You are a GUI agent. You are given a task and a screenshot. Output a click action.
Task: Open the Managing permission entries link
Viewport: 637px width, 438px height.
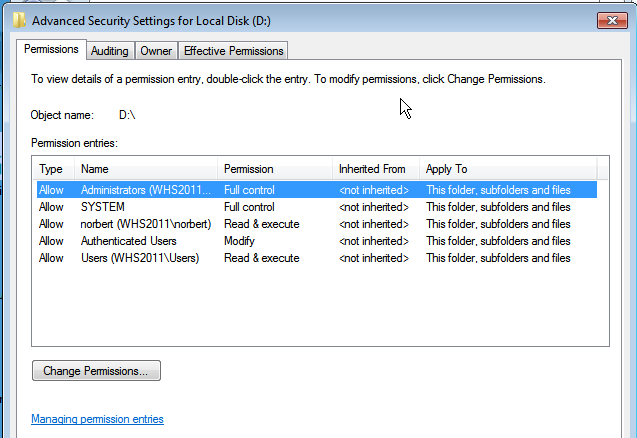tap(98, 419)
